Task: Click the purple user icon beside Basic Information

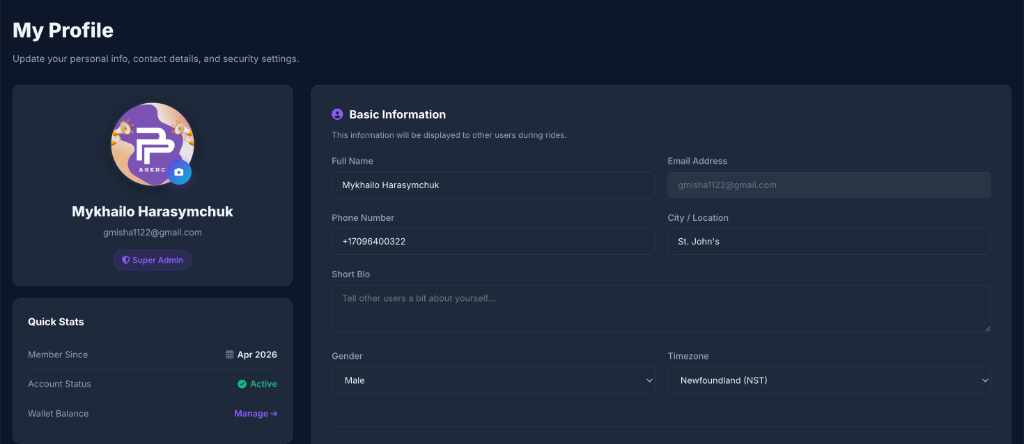Action: tap(338, 114)
